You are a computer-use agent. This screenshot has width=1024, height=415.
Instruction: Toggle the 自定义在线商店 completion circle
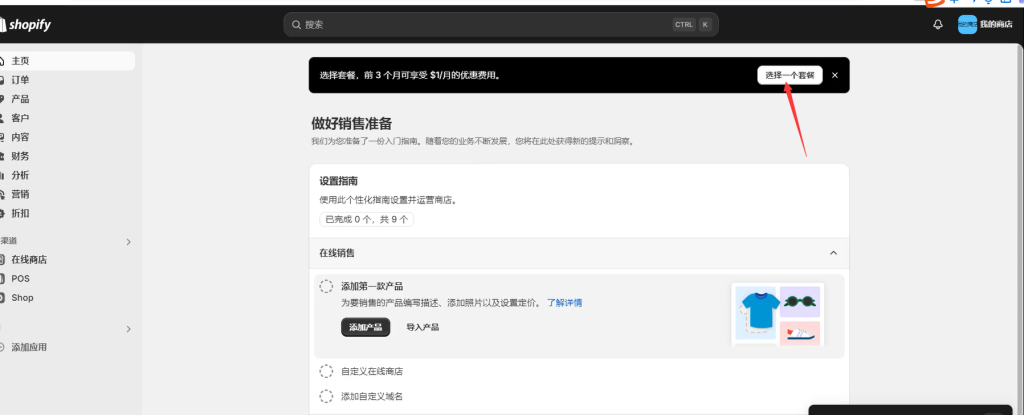tap(326, 371)
